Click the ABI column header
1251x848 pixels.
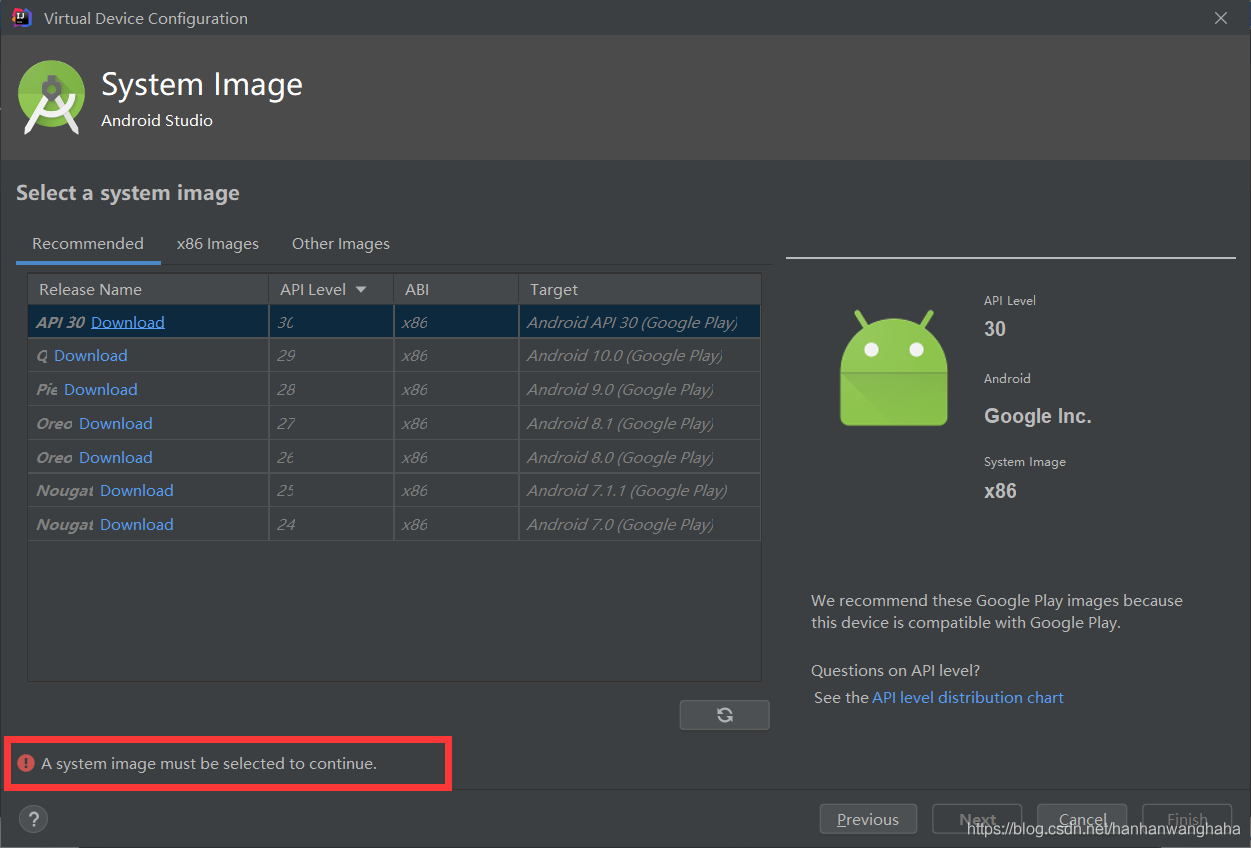(416, 288)
